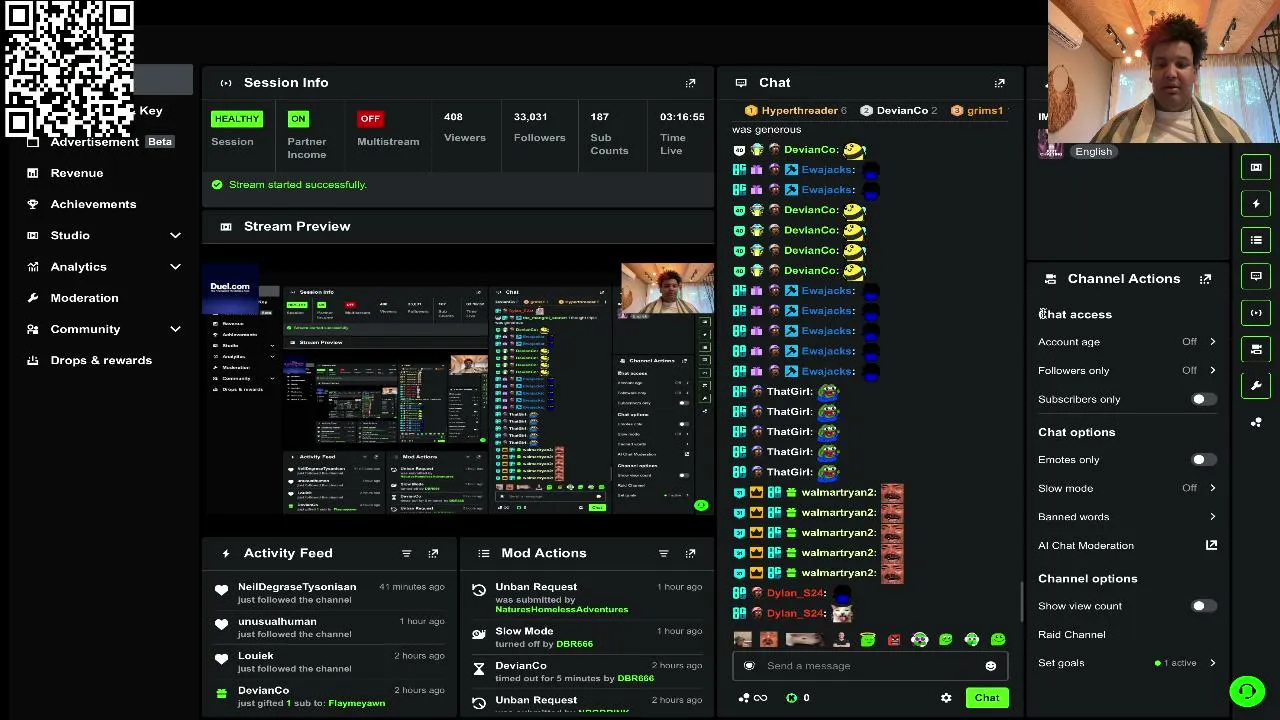Click the wrench icon in right sidebar
This screenshot has width=1280, height=720.
pos(1256,385)
